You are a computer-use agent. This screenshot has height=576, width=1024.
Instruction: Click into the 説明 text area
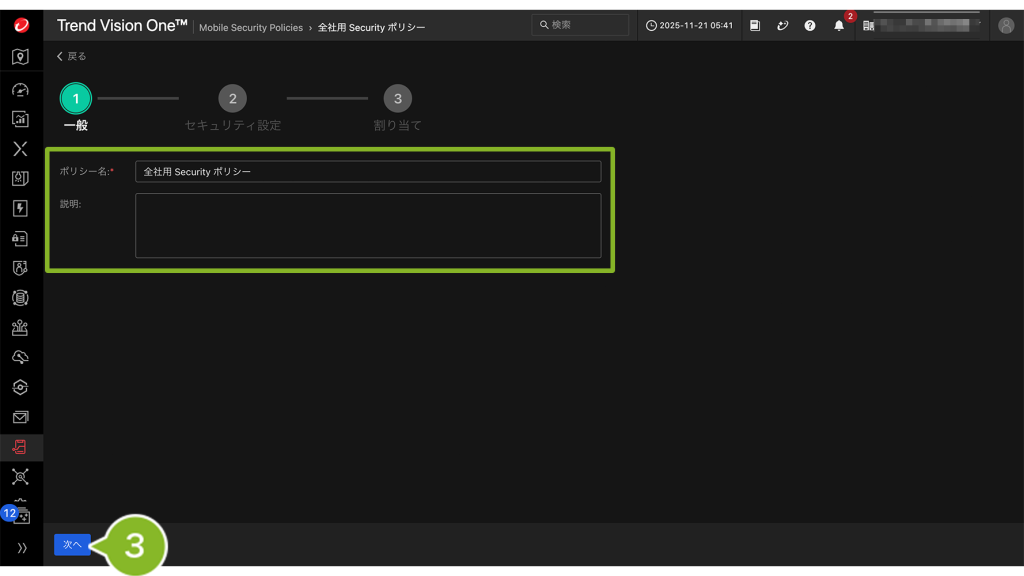click(x=368, y=226)
